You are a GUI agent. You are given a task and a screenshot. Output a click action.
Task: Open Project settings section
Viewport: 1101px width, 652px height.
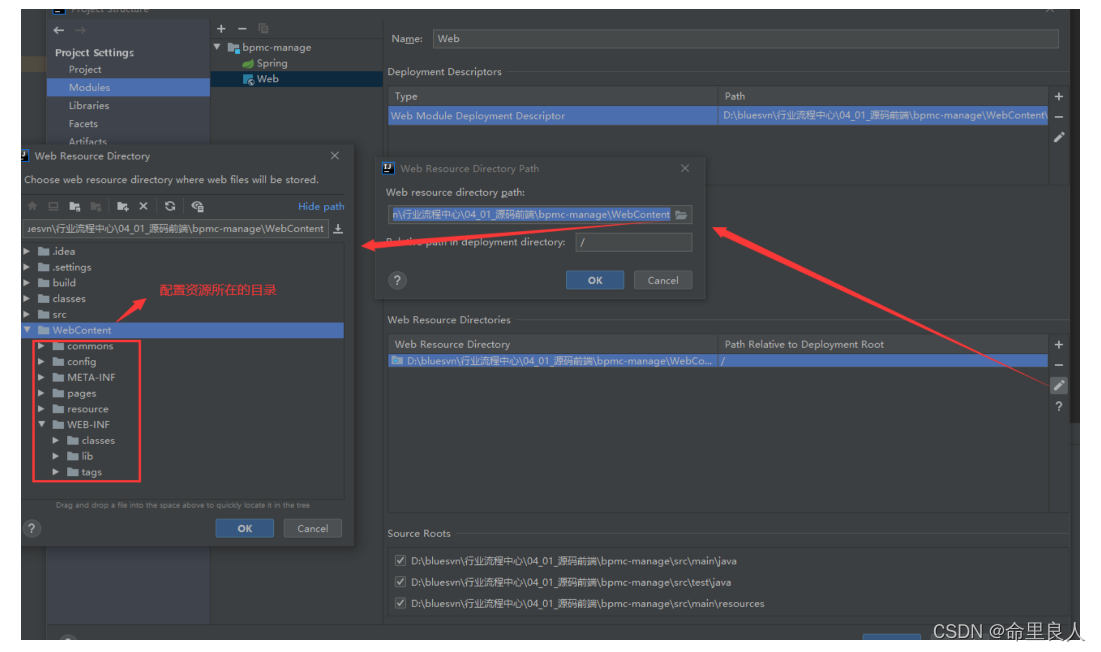click(x=85, y=69)
